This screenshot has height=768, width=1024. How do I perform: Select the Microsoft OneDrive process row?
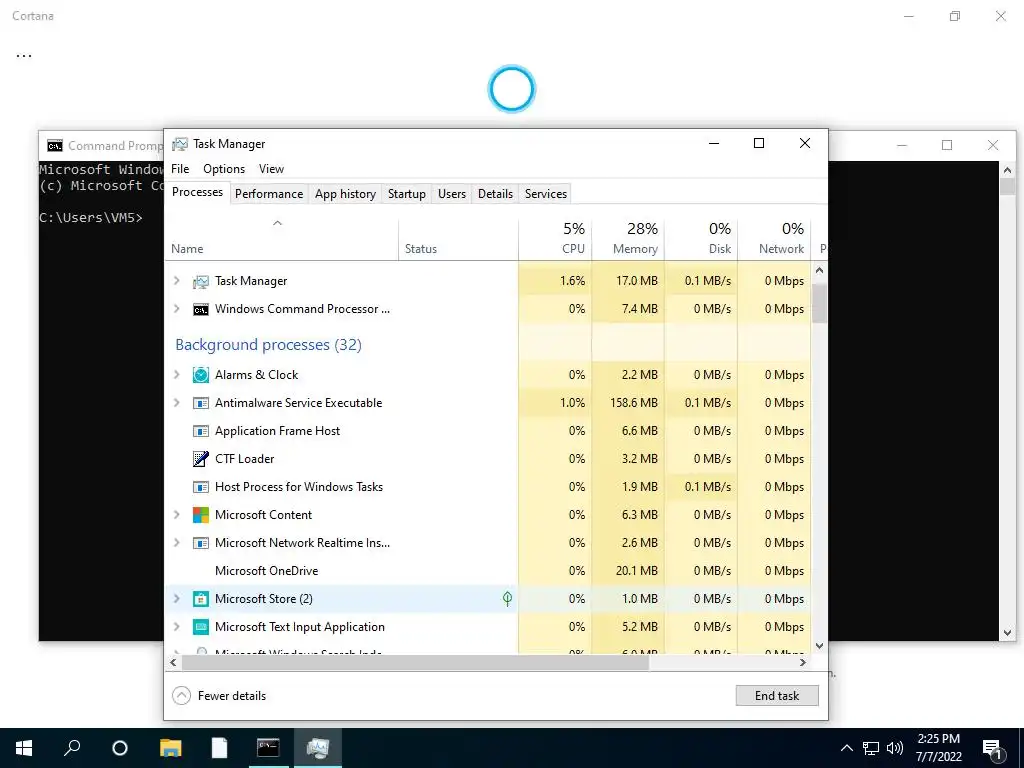point(487,571)
